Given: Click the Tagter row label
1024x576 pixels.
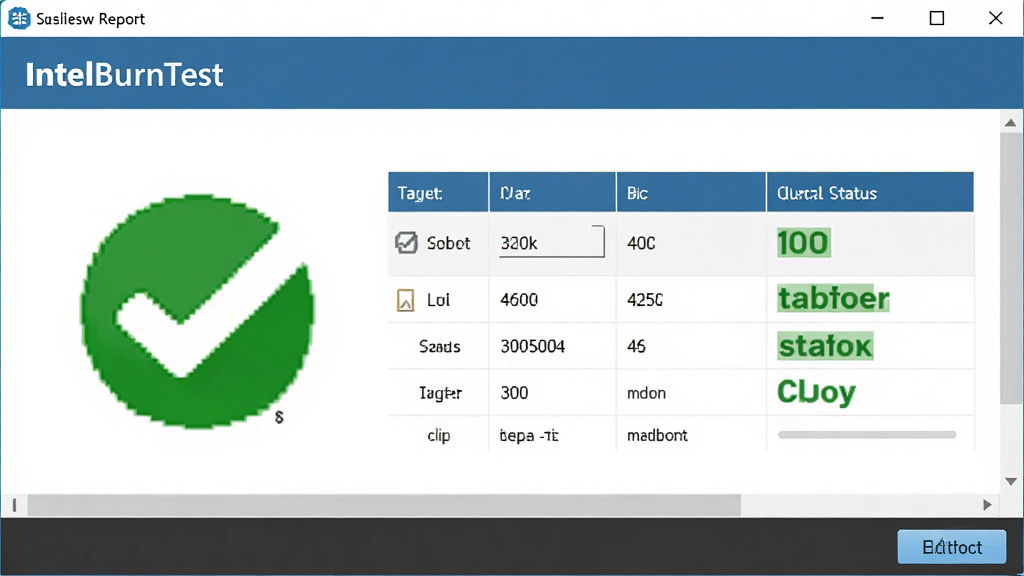Looking at the screenshot, I should click(x=440, y=393).
